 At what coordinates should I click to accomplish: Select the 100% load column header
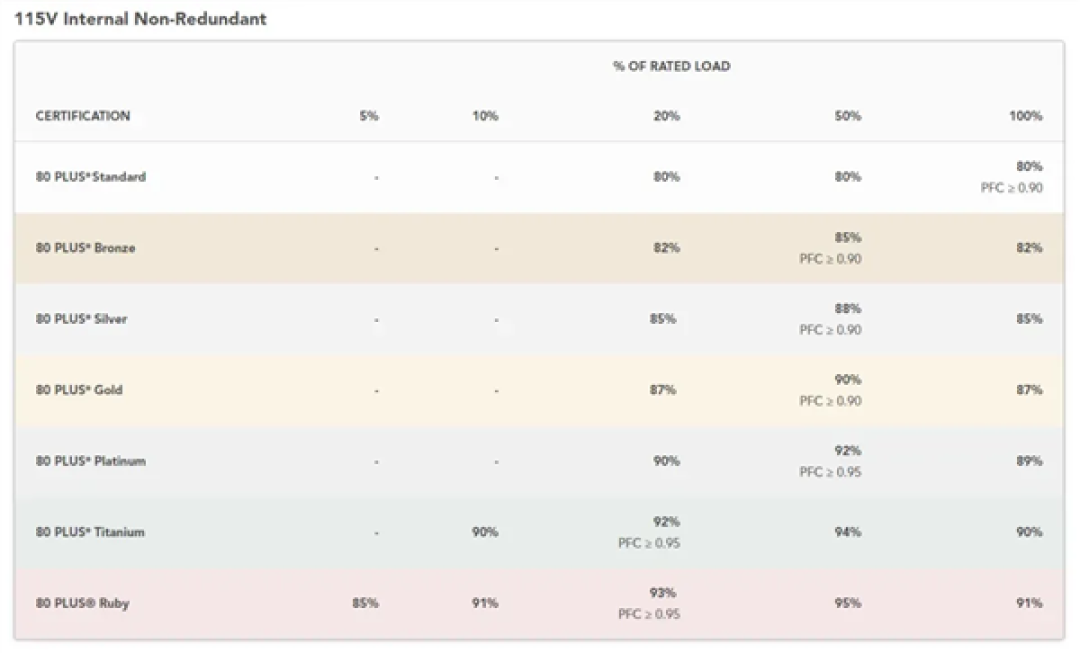pos(1026,116)
